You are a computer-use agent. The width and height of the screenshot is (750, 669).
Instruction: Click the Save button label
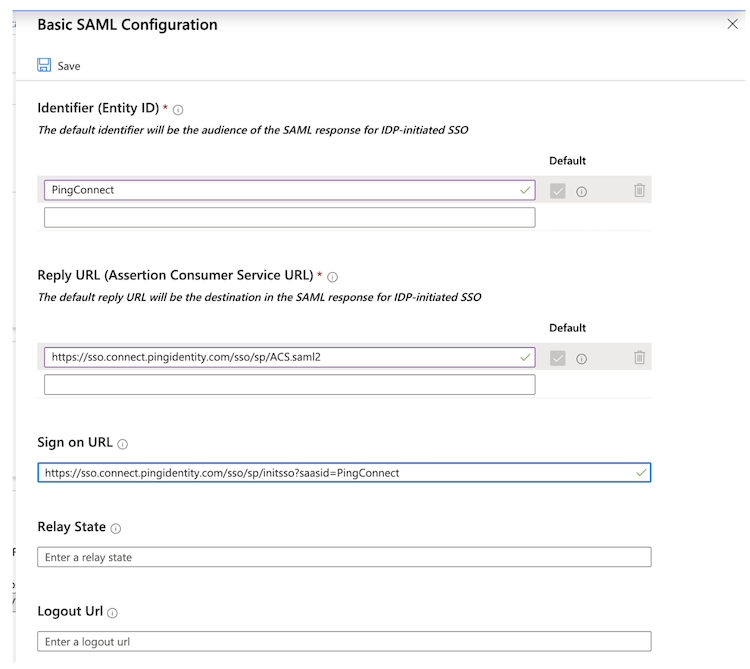tap(69, 66)
